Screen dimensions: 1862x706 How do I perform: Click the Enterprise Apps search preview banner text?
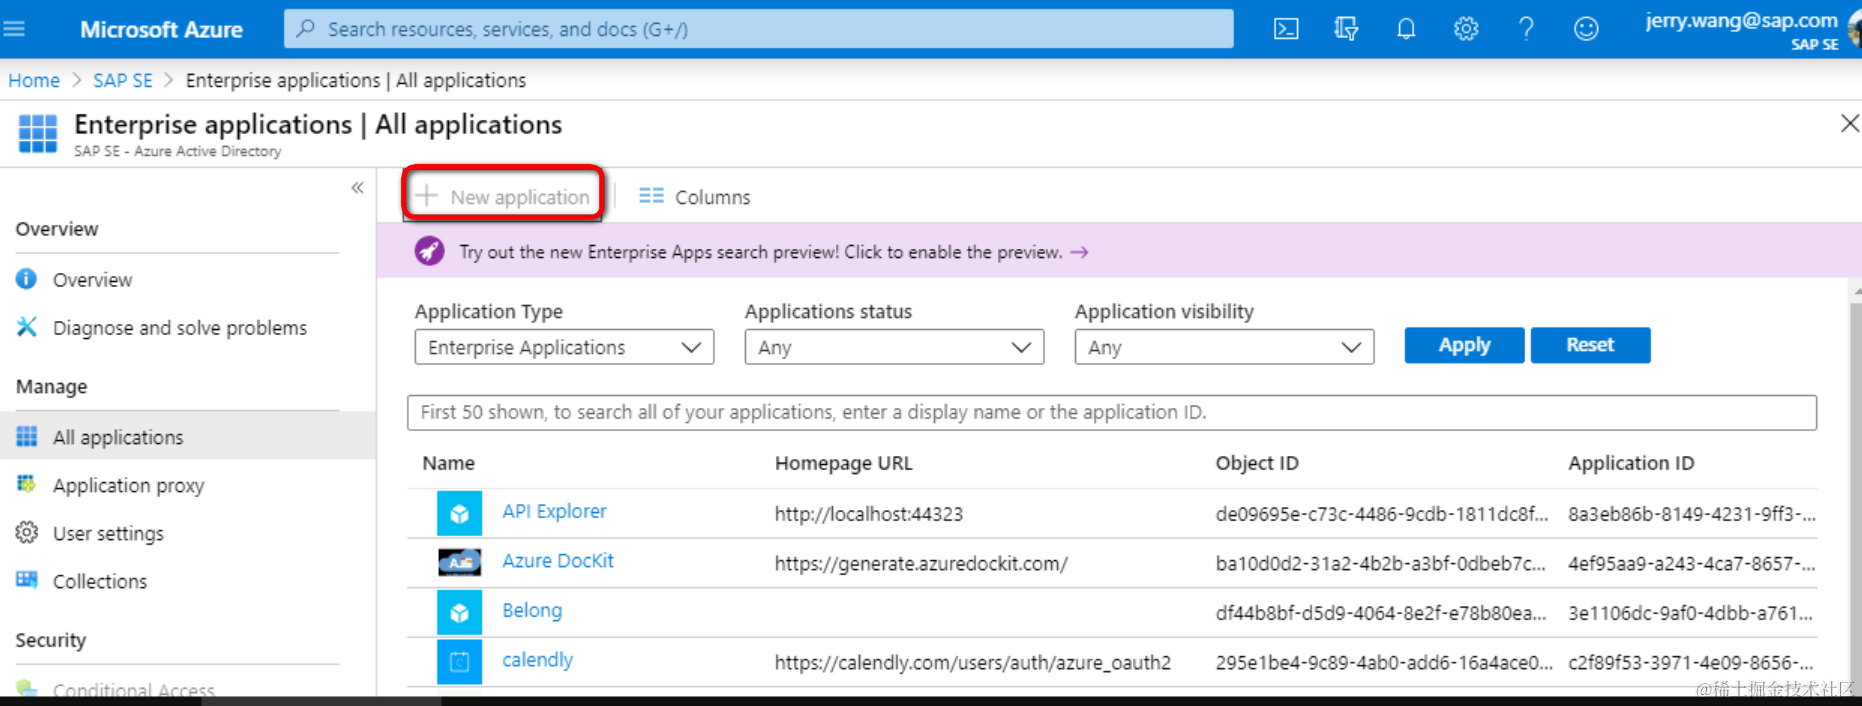click(761, 252)
